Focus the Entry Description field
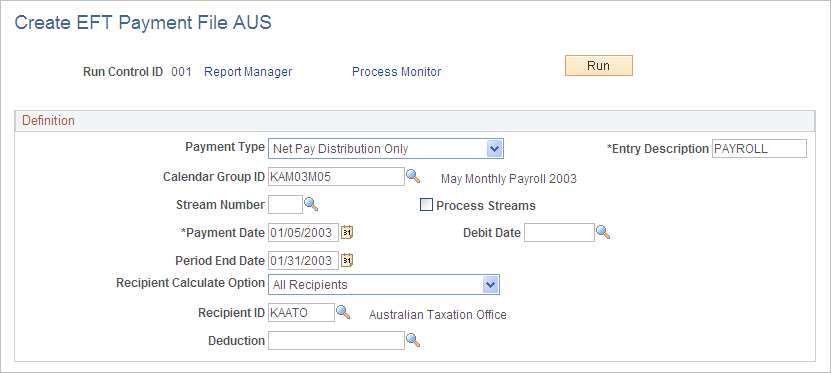 (x=759, y=149)
